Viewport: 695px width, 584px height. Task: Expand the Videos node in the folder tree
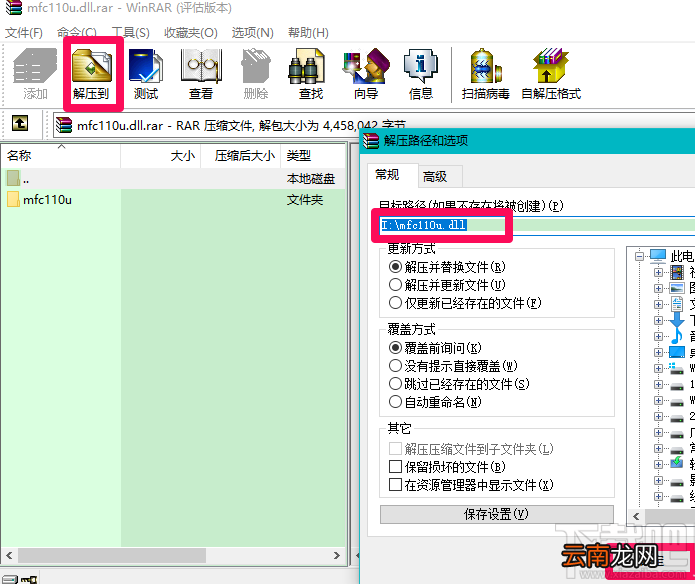coord(658,272)
